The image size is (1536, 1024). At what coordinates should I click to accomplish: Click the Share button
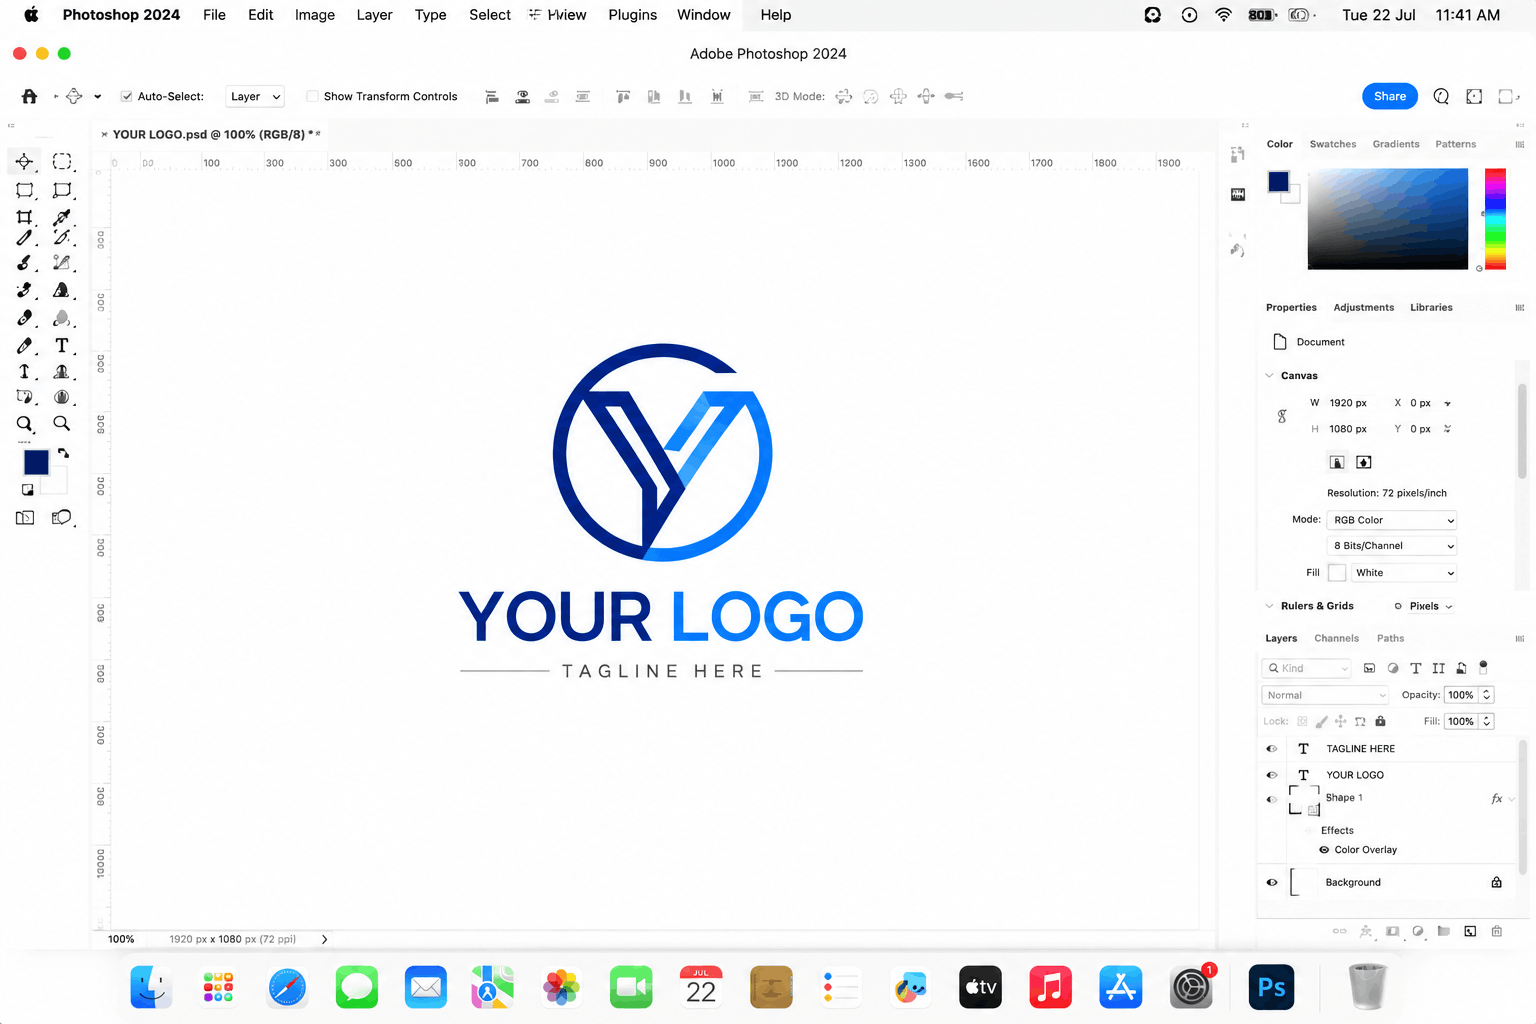pyautogui.click(x=1390, y=96)
